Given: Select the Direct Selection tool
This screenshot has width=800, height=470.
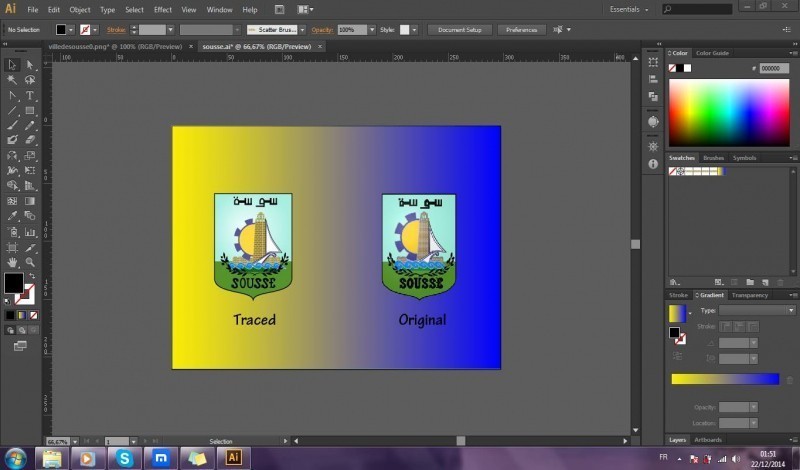Looking at the screenshot, I should [30, 65].
